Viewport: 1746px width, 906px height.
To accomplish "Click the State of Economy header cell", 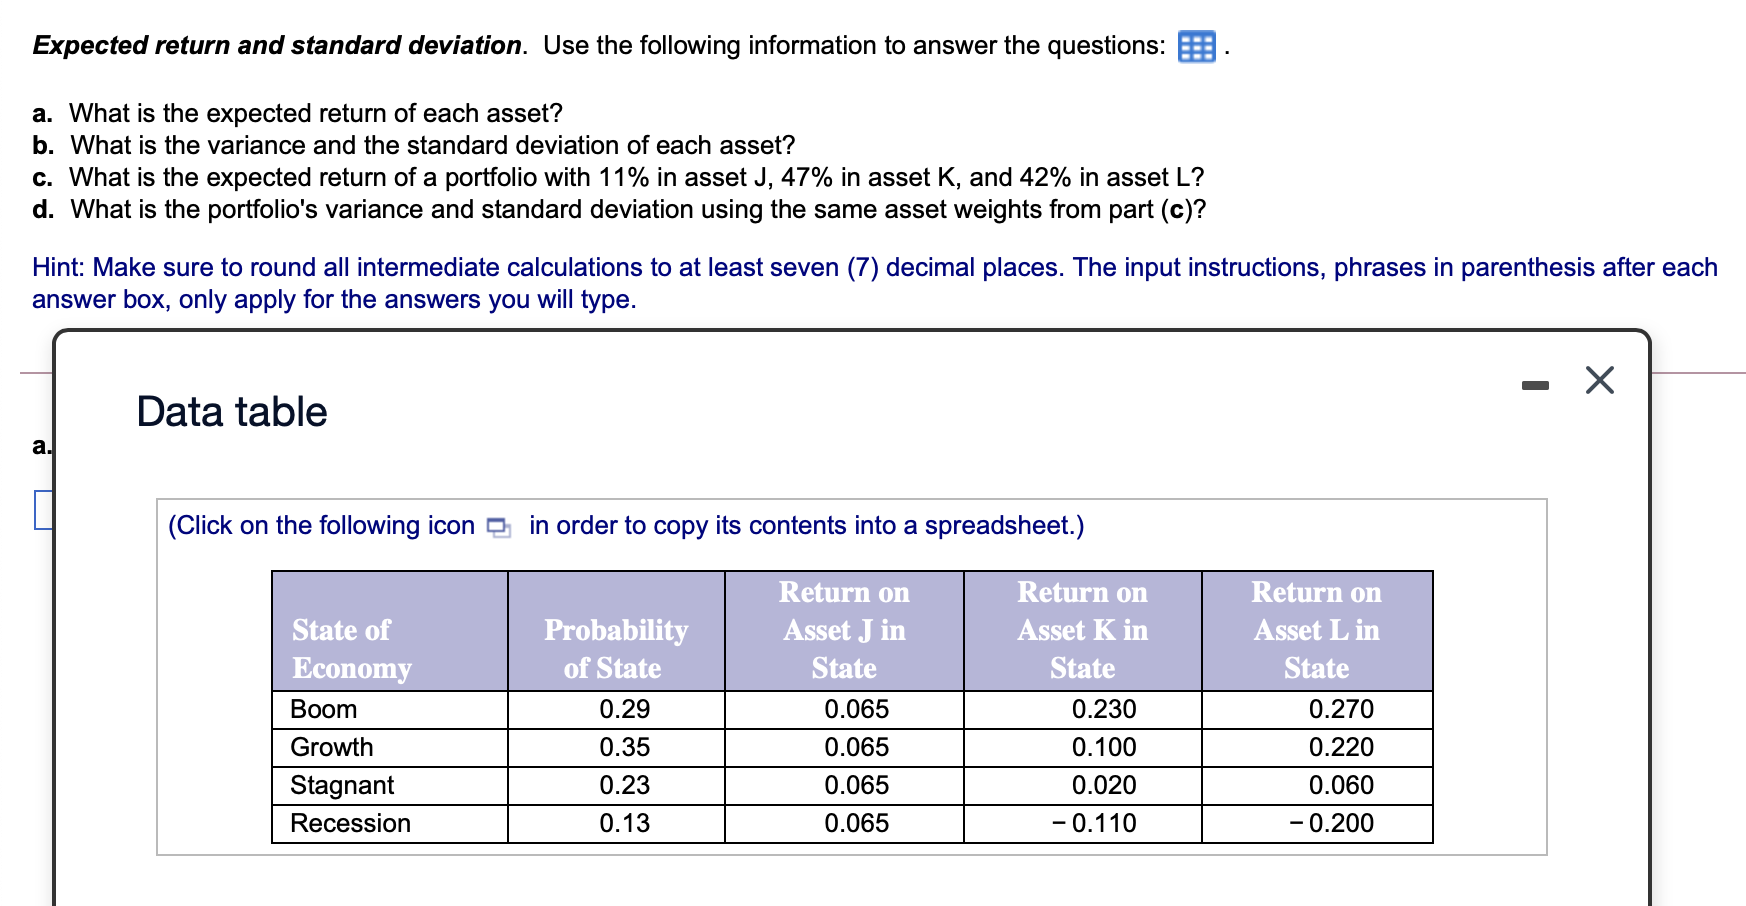I will coord(350,648).
